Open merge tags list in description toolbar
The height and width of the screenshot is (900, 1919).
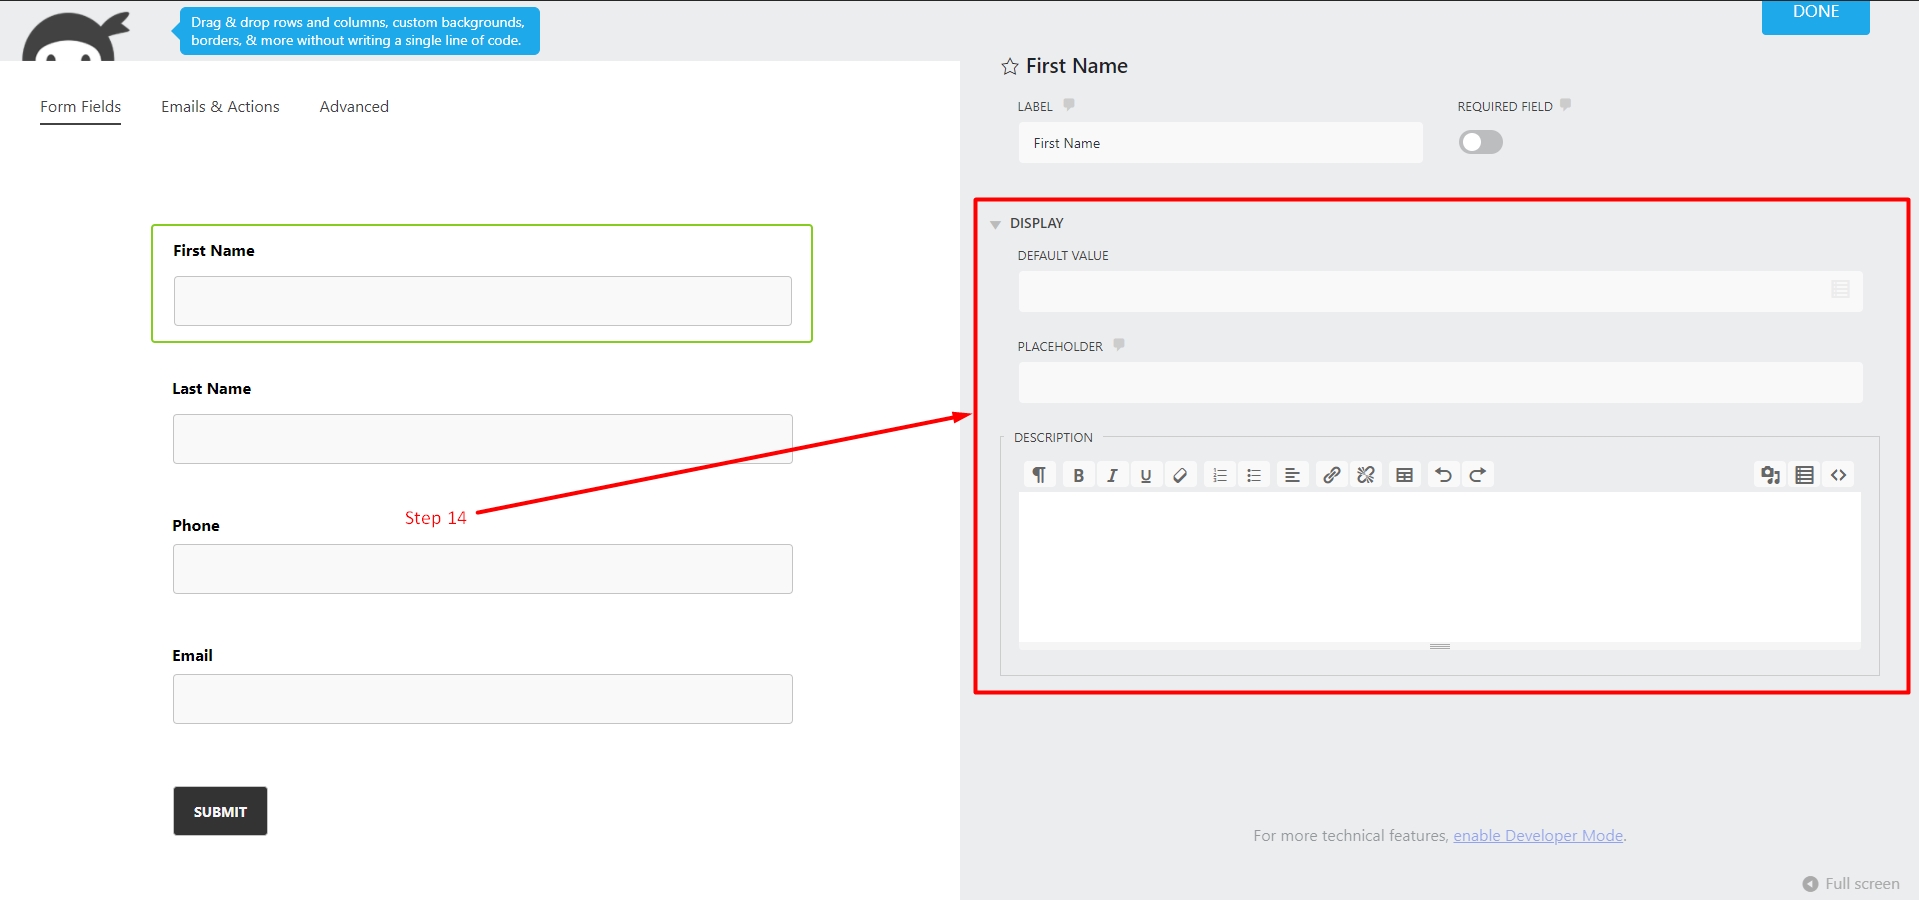click(1804, 475)
